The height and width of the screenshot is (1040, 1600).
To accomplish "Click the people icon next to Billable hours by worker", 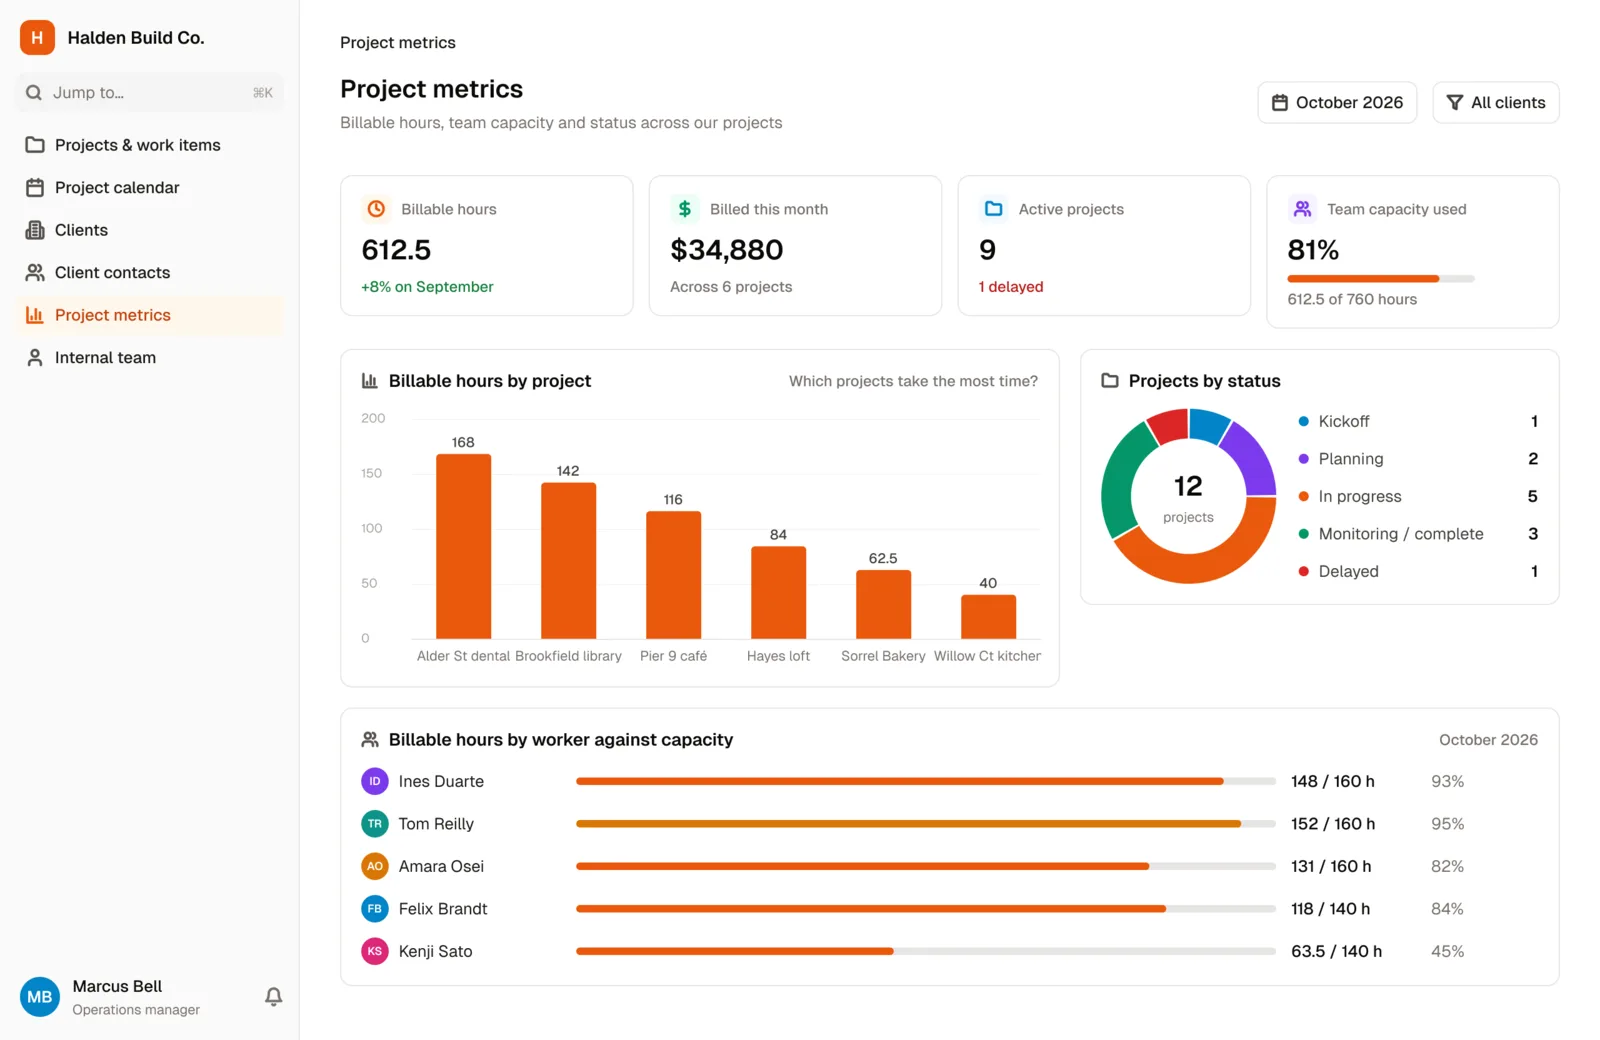I will tap(370, 740).
